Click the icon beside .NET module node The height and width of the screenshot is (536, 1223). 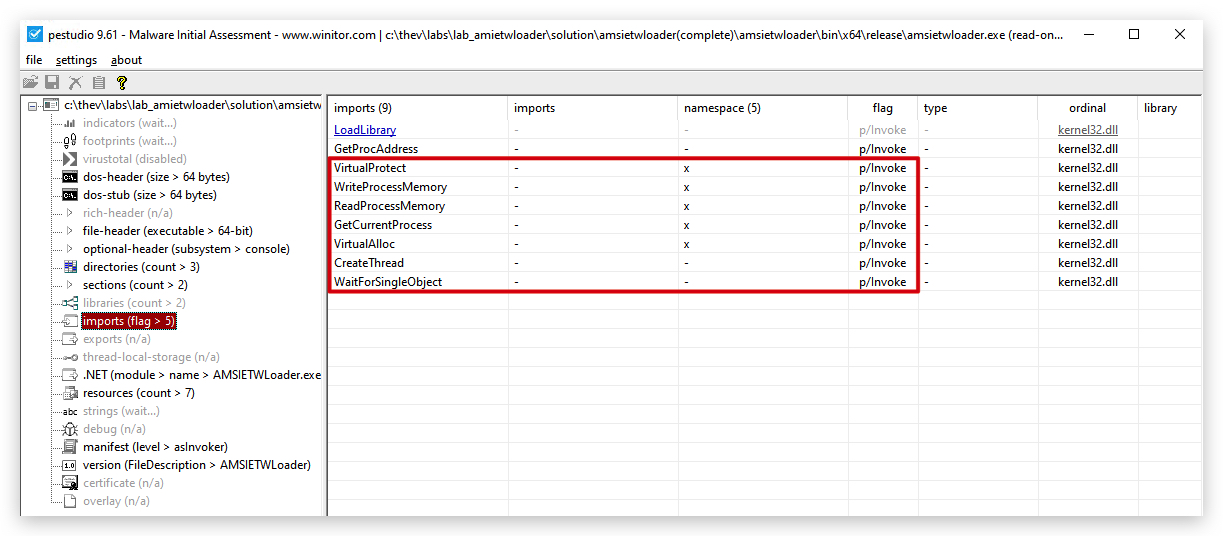pos(70,375)
